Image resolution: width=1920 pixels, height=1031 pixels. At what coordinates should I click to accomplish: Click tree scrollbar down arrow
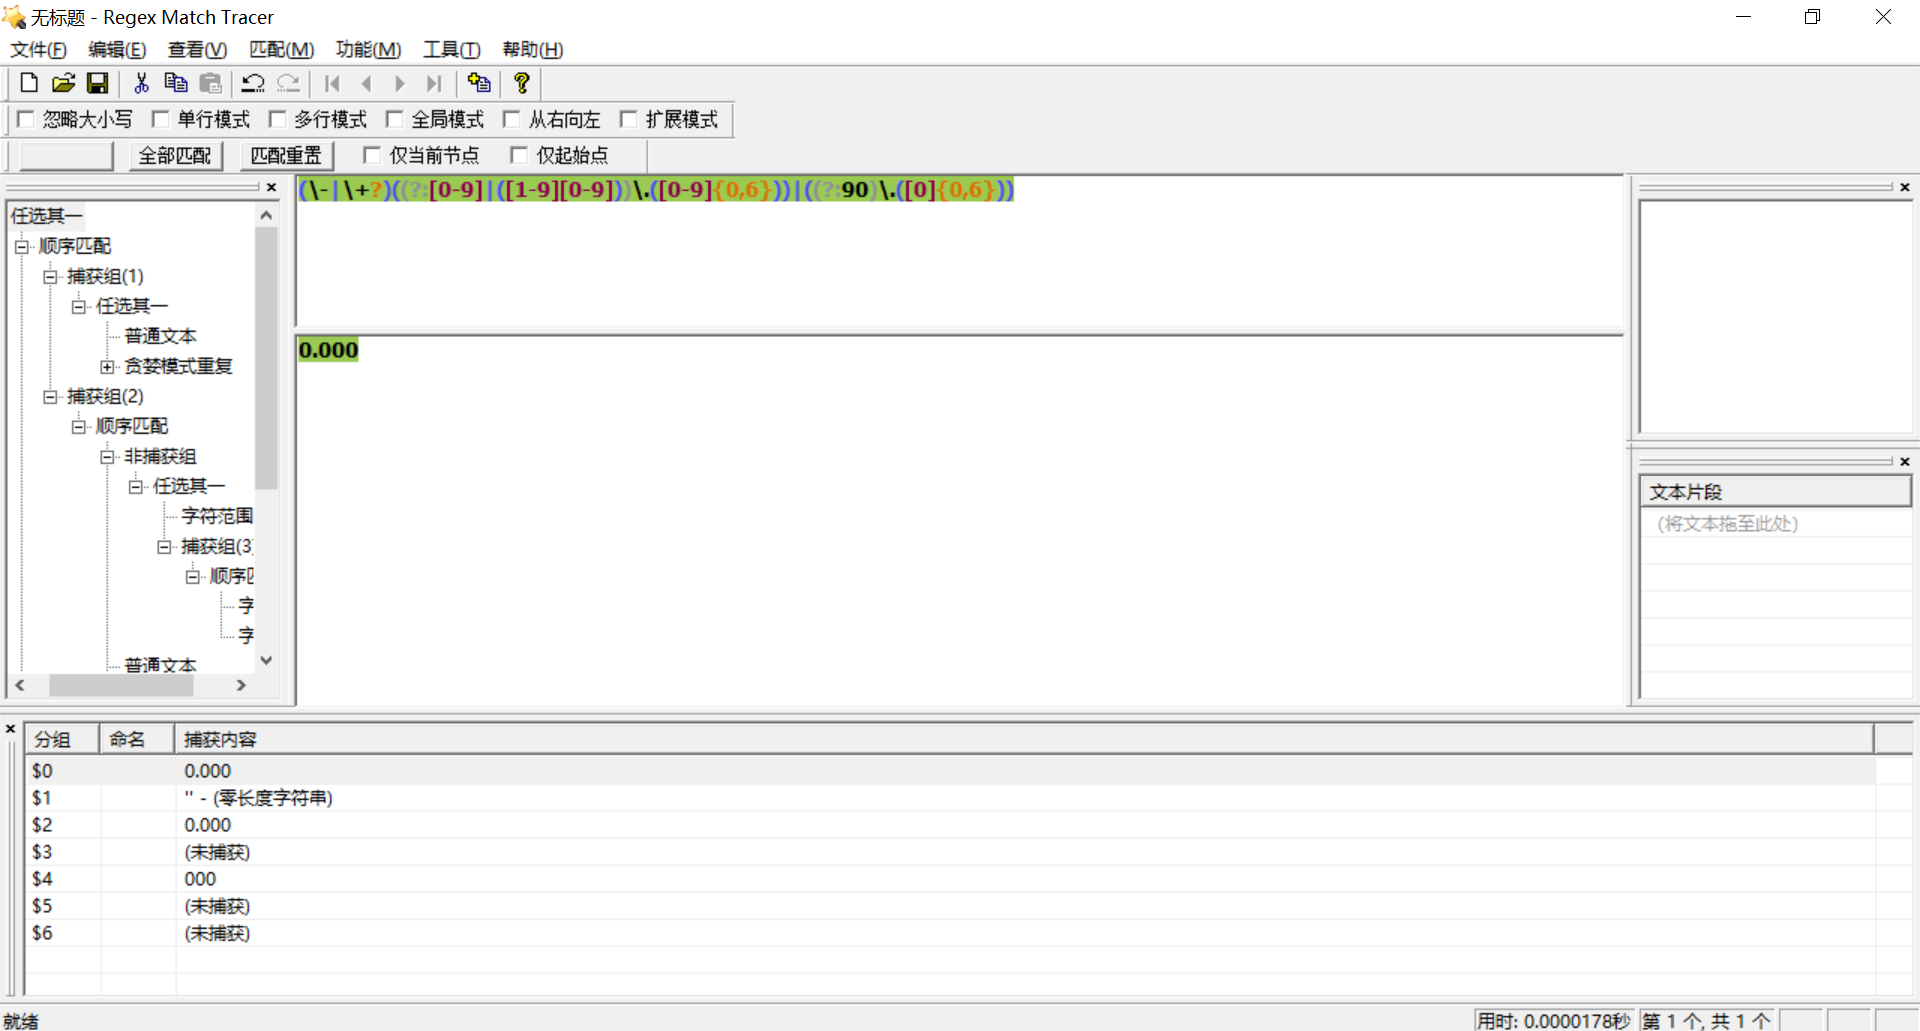(x=266, y=660)
